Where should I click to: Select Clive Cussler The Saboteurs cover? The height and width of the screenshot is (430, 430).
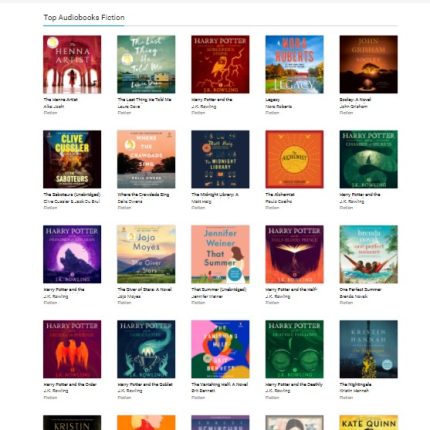click(x=72, y=159)
